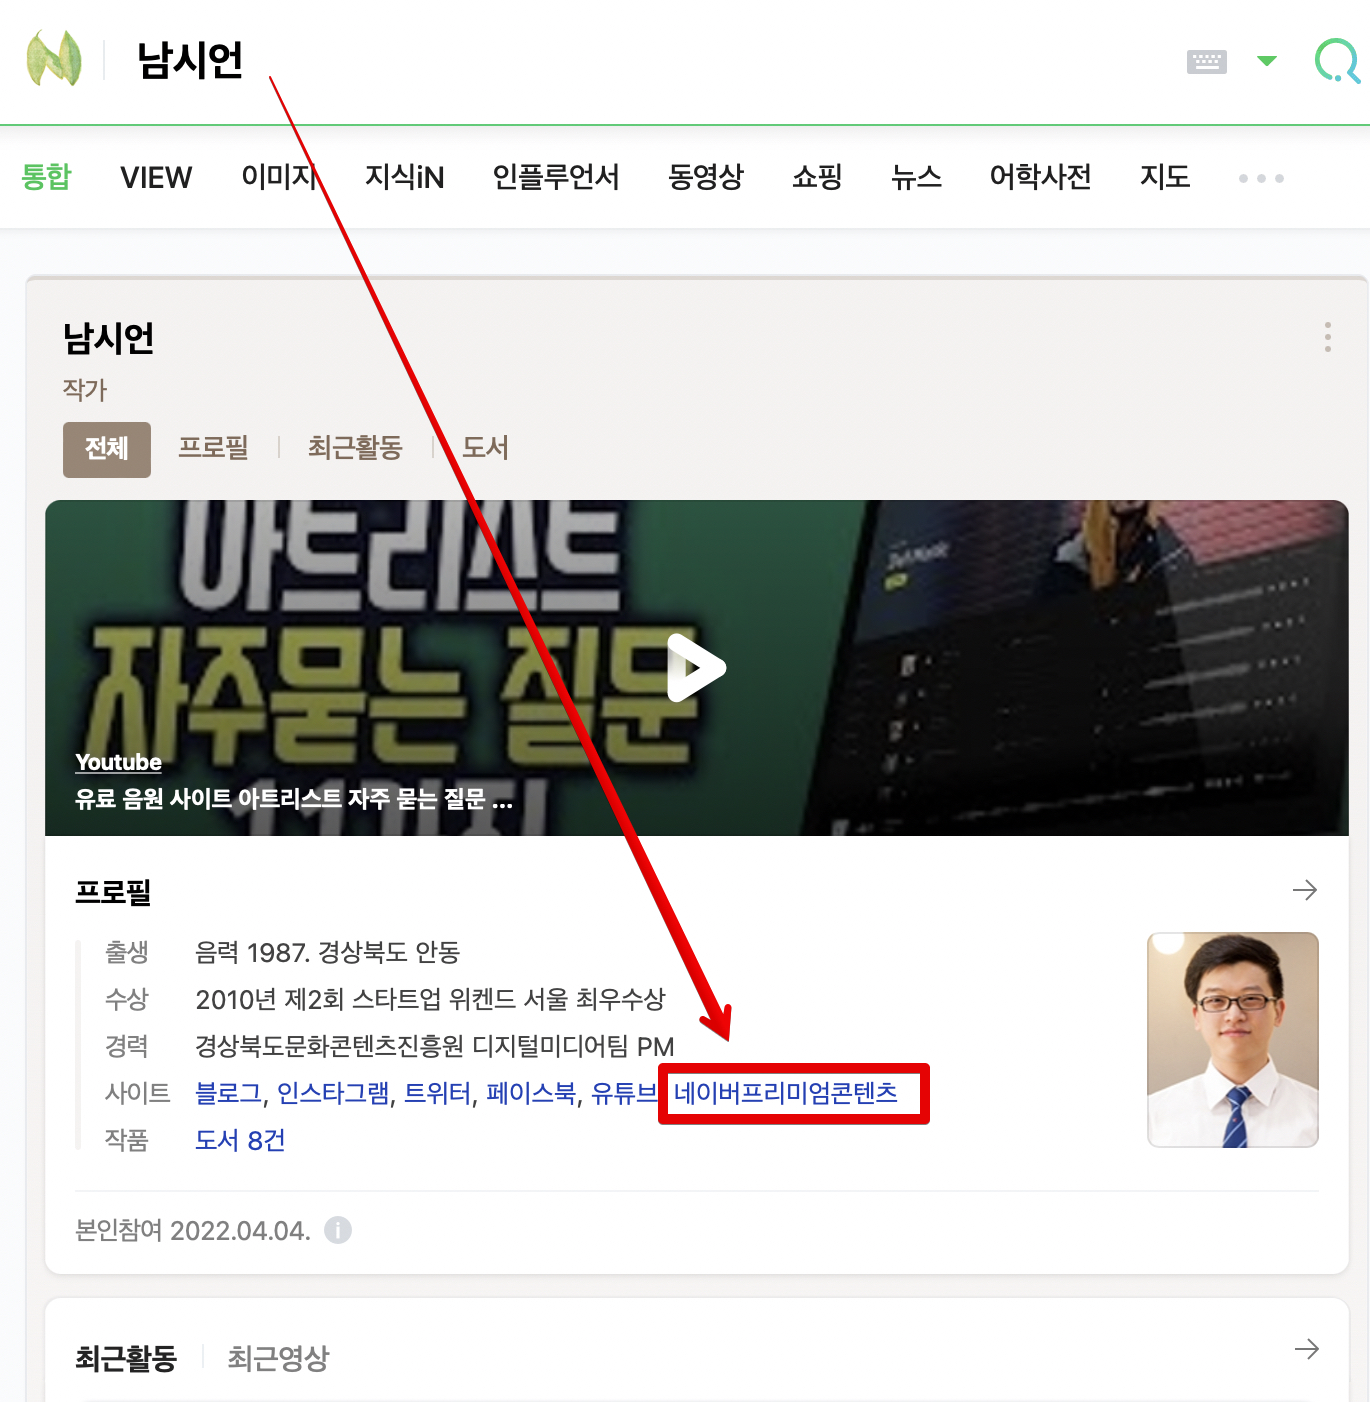Open the 동영상 tab
This screenshot has width=1370, height=1402.
point(706,177)
